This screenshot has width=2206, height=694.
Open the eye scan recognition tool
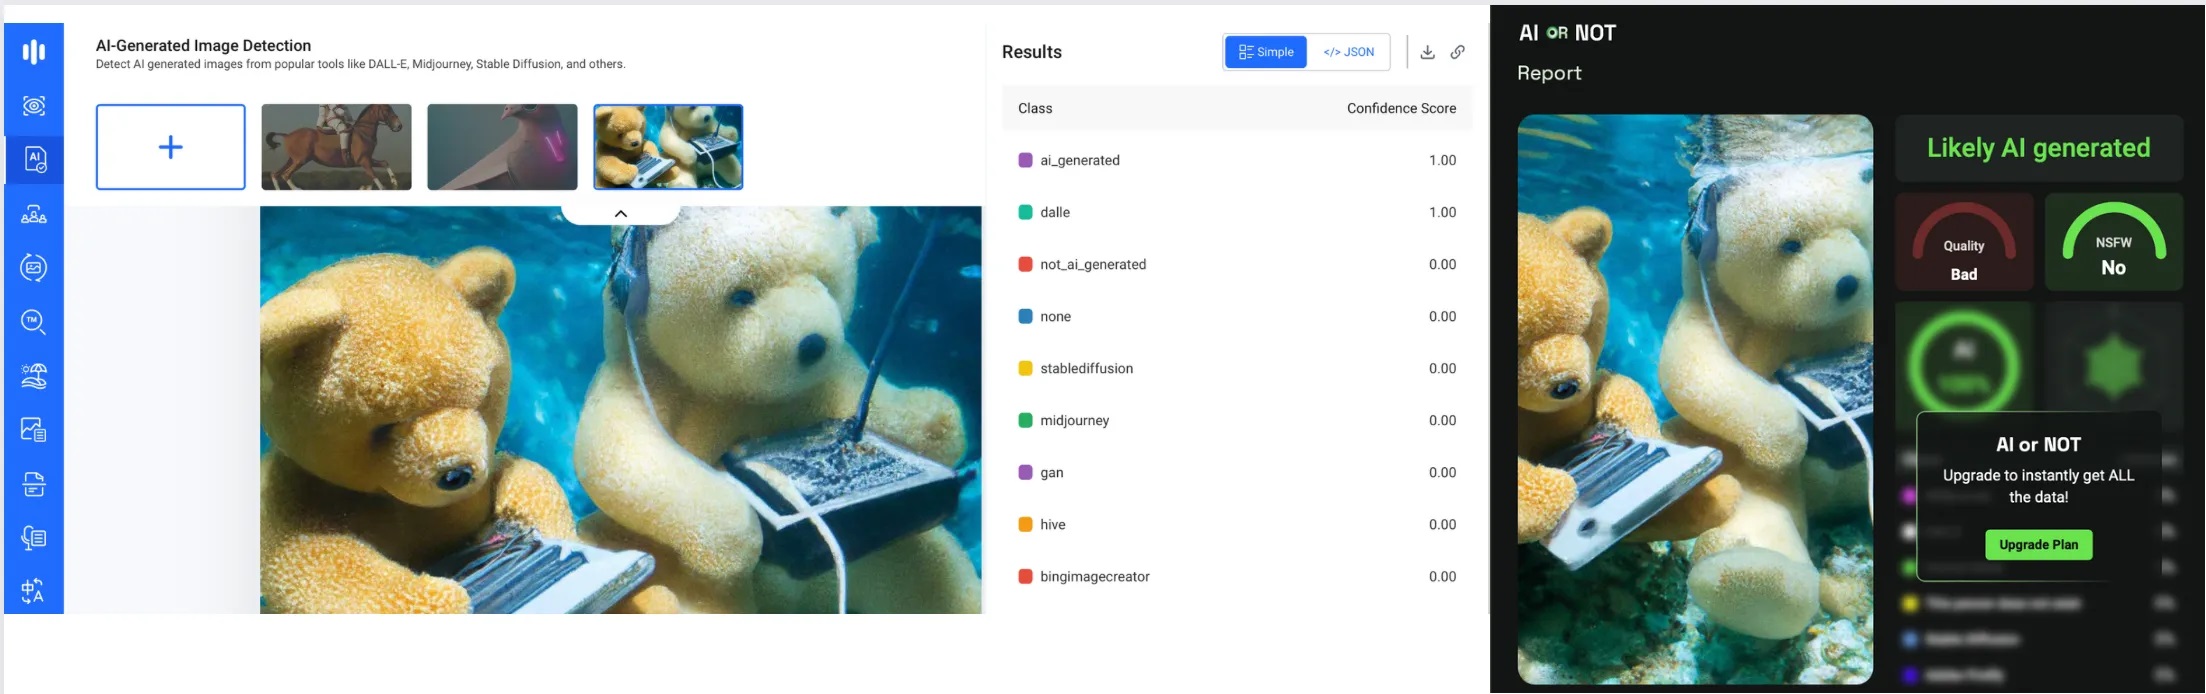[x=34, y=106]
